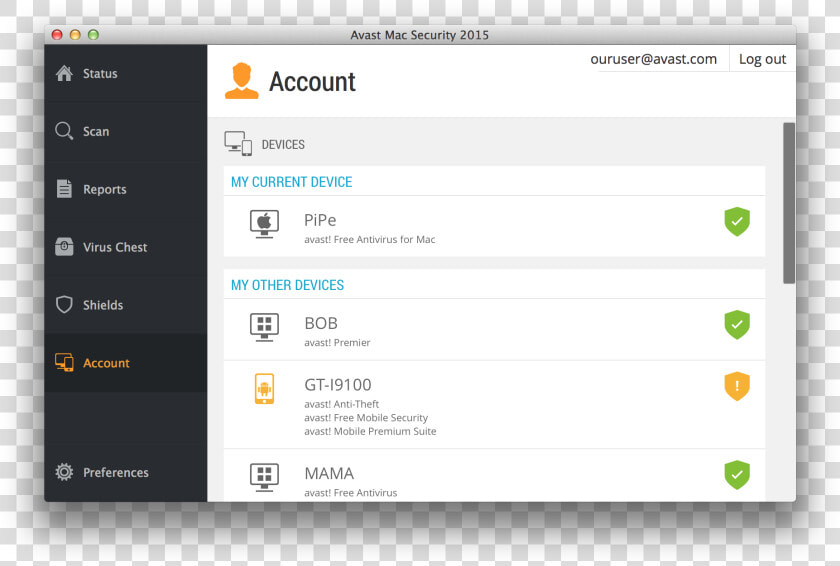Select the Account sidebar item

click(x=126, y=363)
